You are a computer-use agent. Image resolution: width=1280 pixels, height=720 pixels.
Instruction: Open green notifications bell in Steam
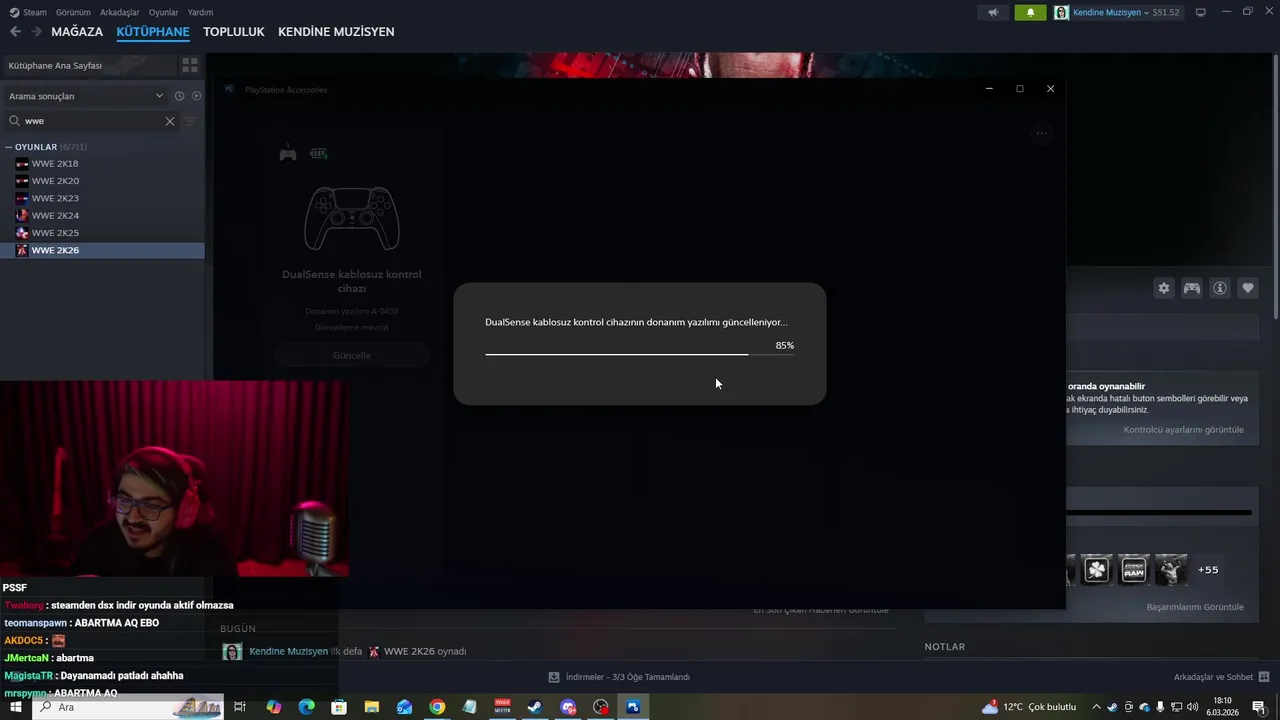1030,12
